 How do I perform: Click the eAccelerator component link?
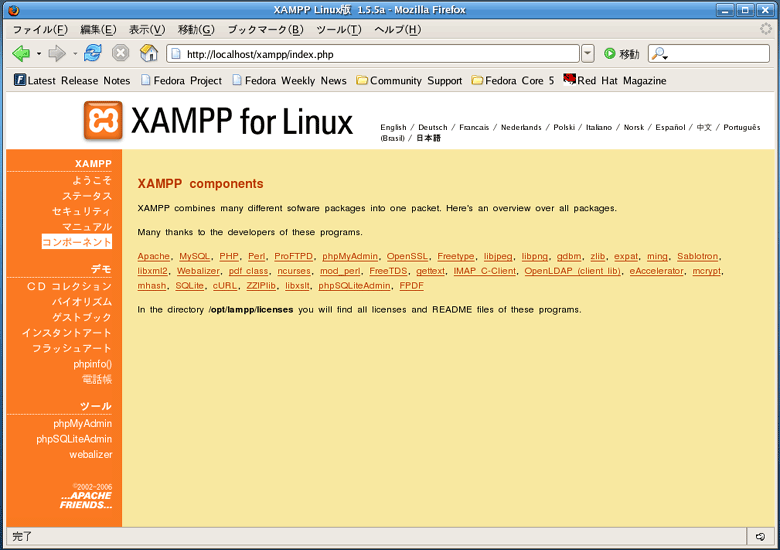(x=656, y=271)
